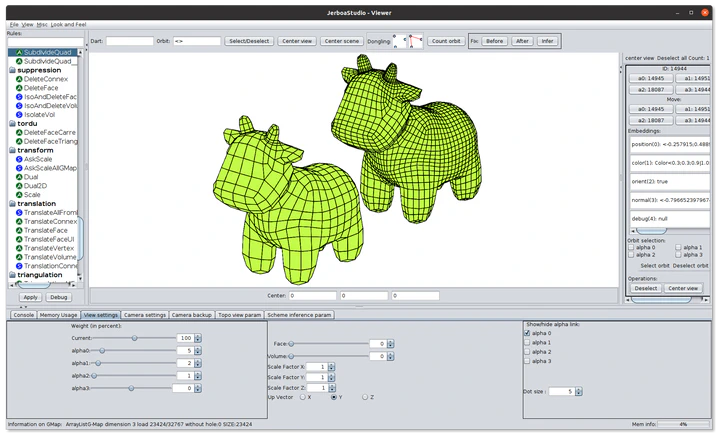The width and height of the screenshot is (720, 437).
Task: Open the Camera settings tab
Action: 145,315
